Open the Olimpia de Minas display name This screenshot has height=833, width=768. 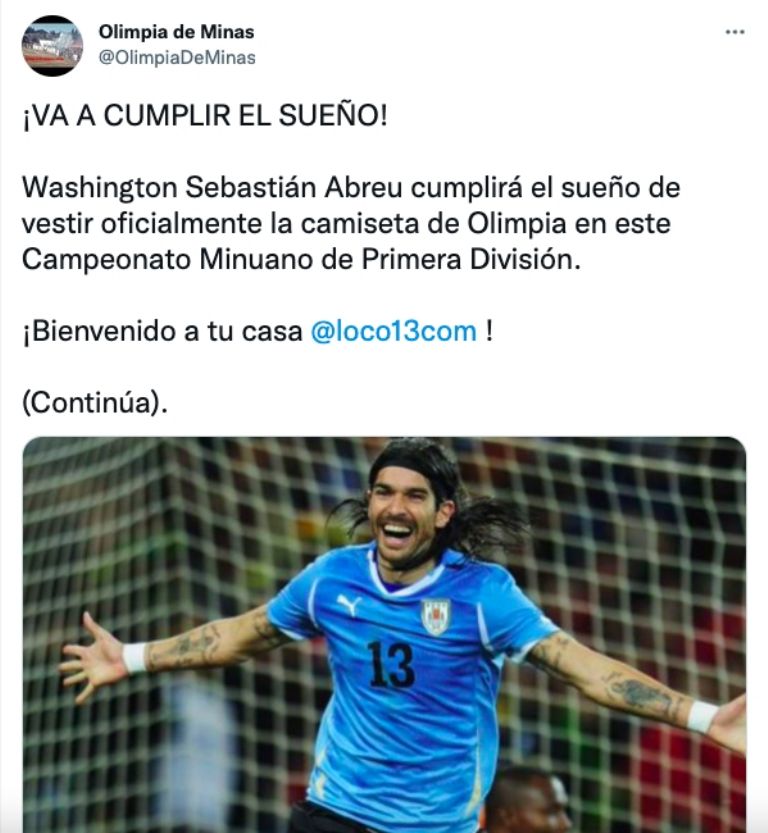[176, 32]
